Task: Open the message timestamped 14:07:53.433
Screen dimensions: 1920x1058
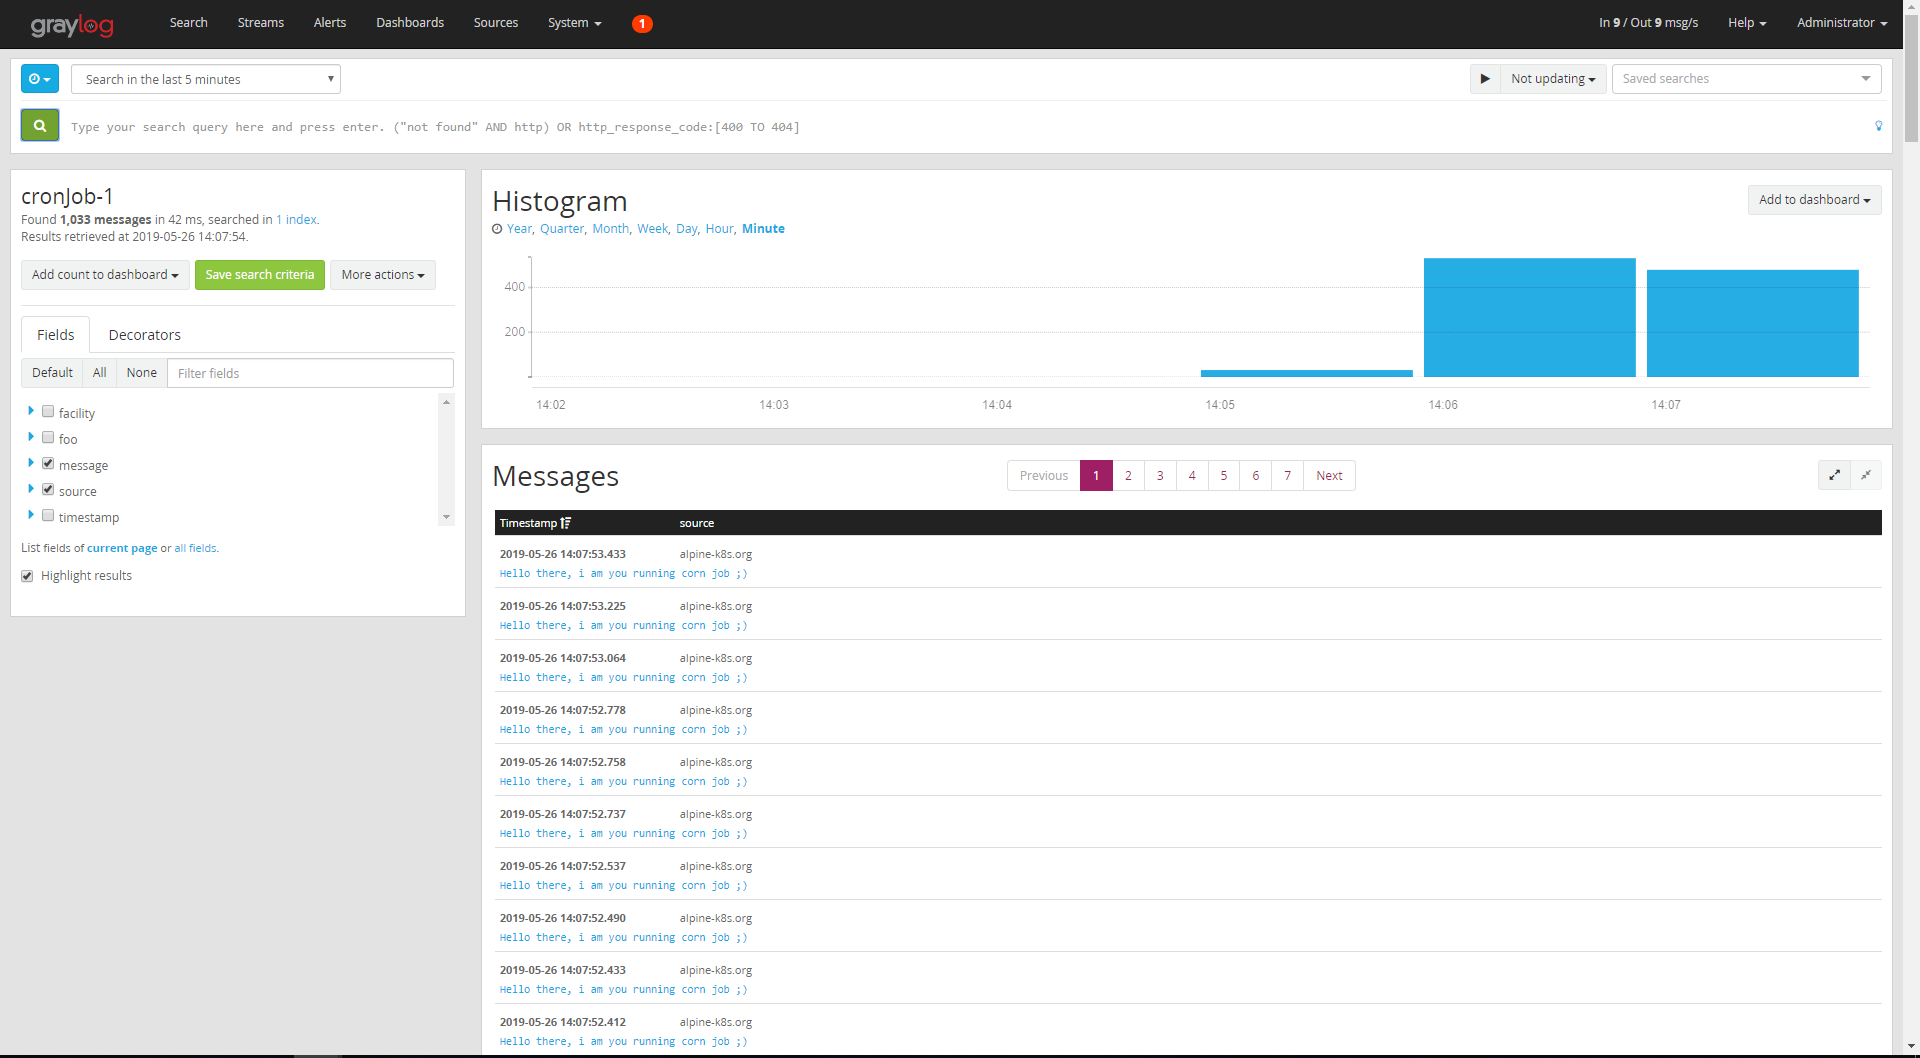Action: pyautogui.click(x=1188, y=563)
